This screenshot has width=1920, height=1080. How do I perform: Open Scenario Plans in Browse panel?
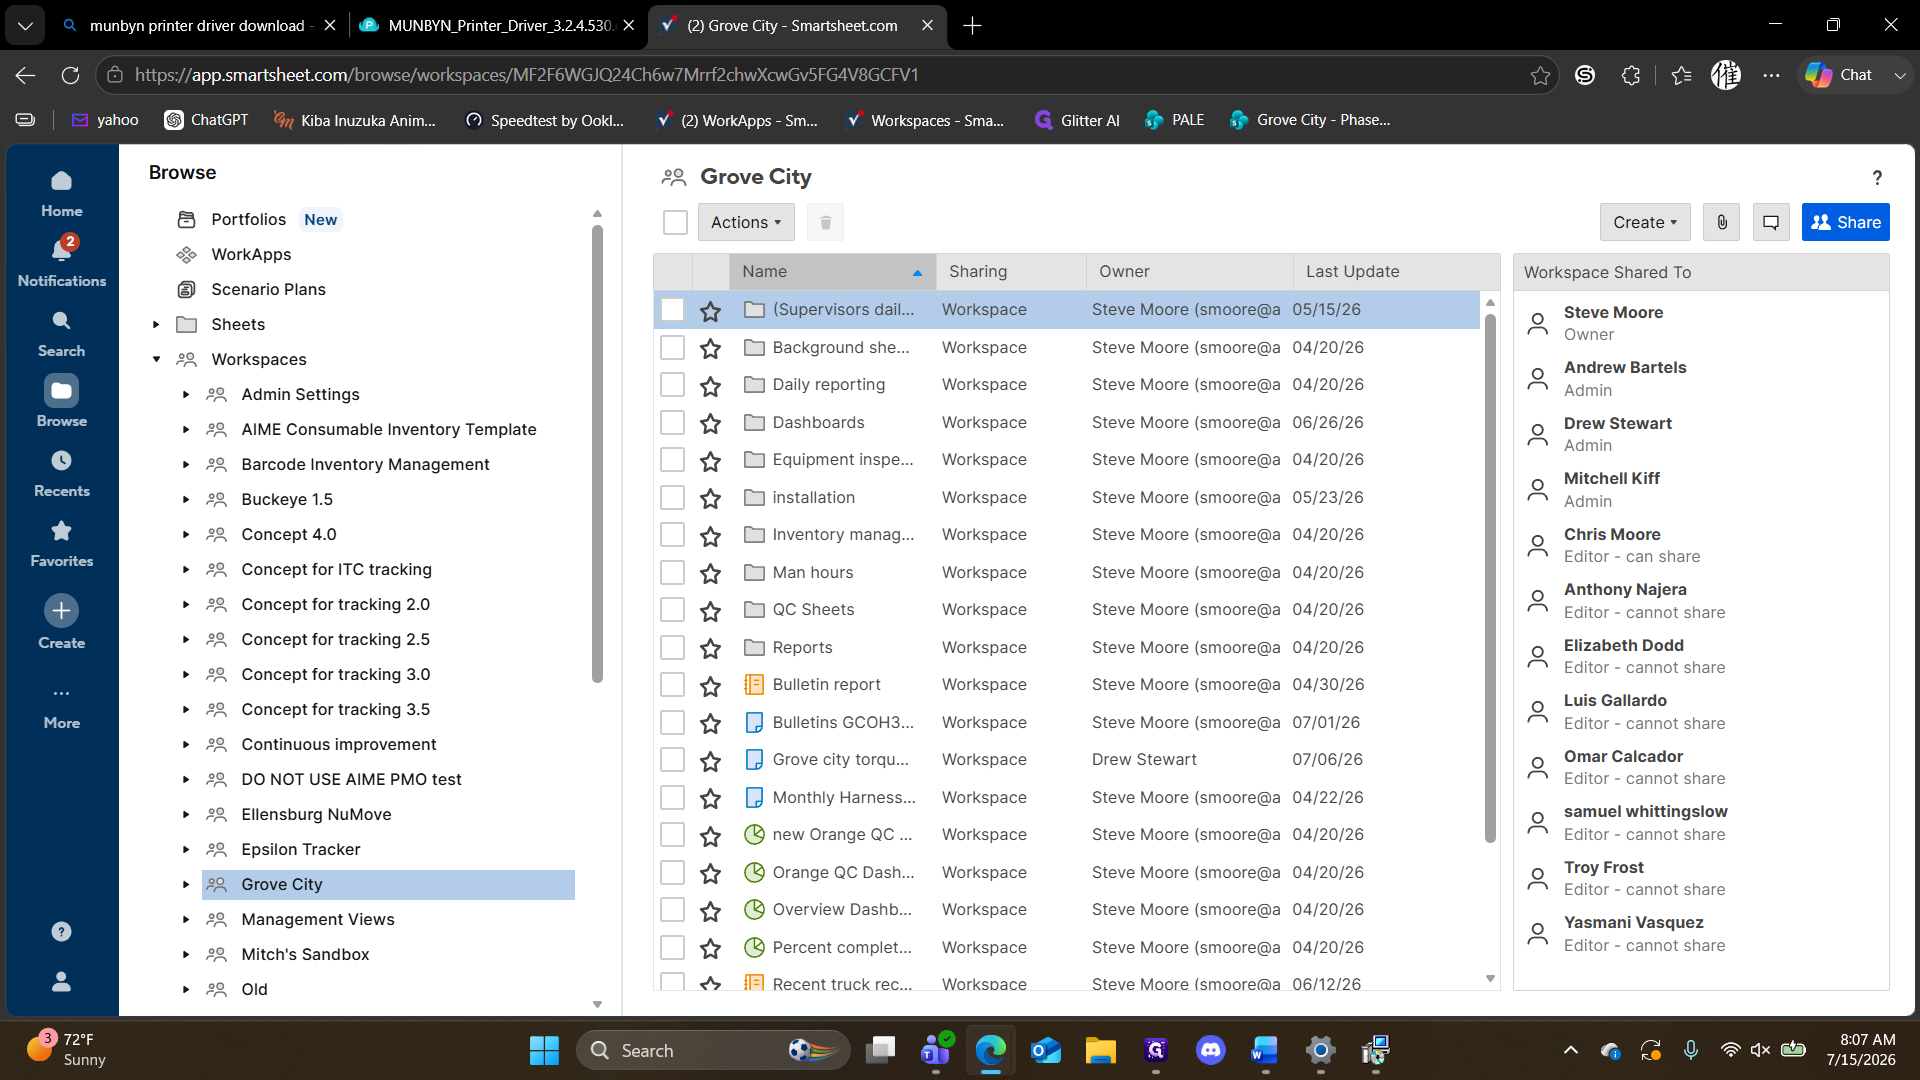(x=268, y=289)
